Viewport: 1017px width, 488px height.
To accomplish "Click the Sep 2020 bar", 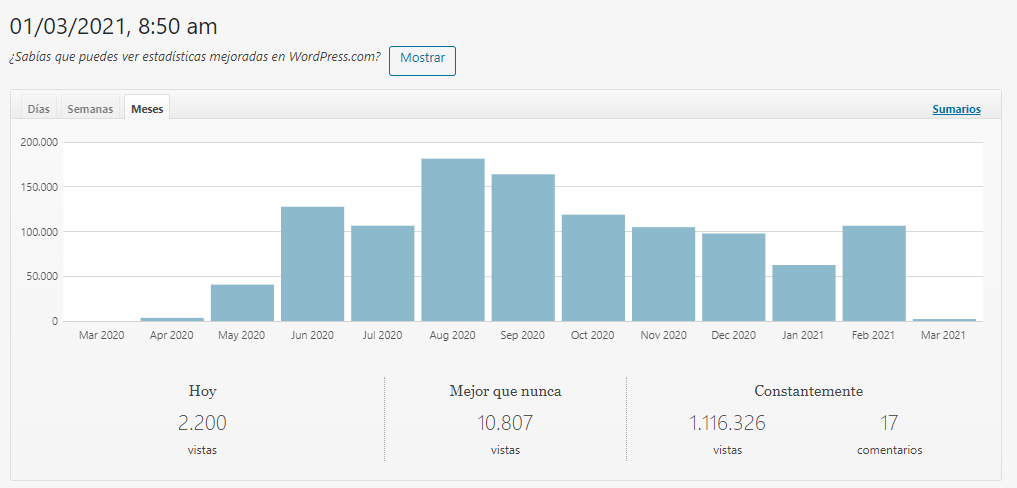I will click(523, 248).
